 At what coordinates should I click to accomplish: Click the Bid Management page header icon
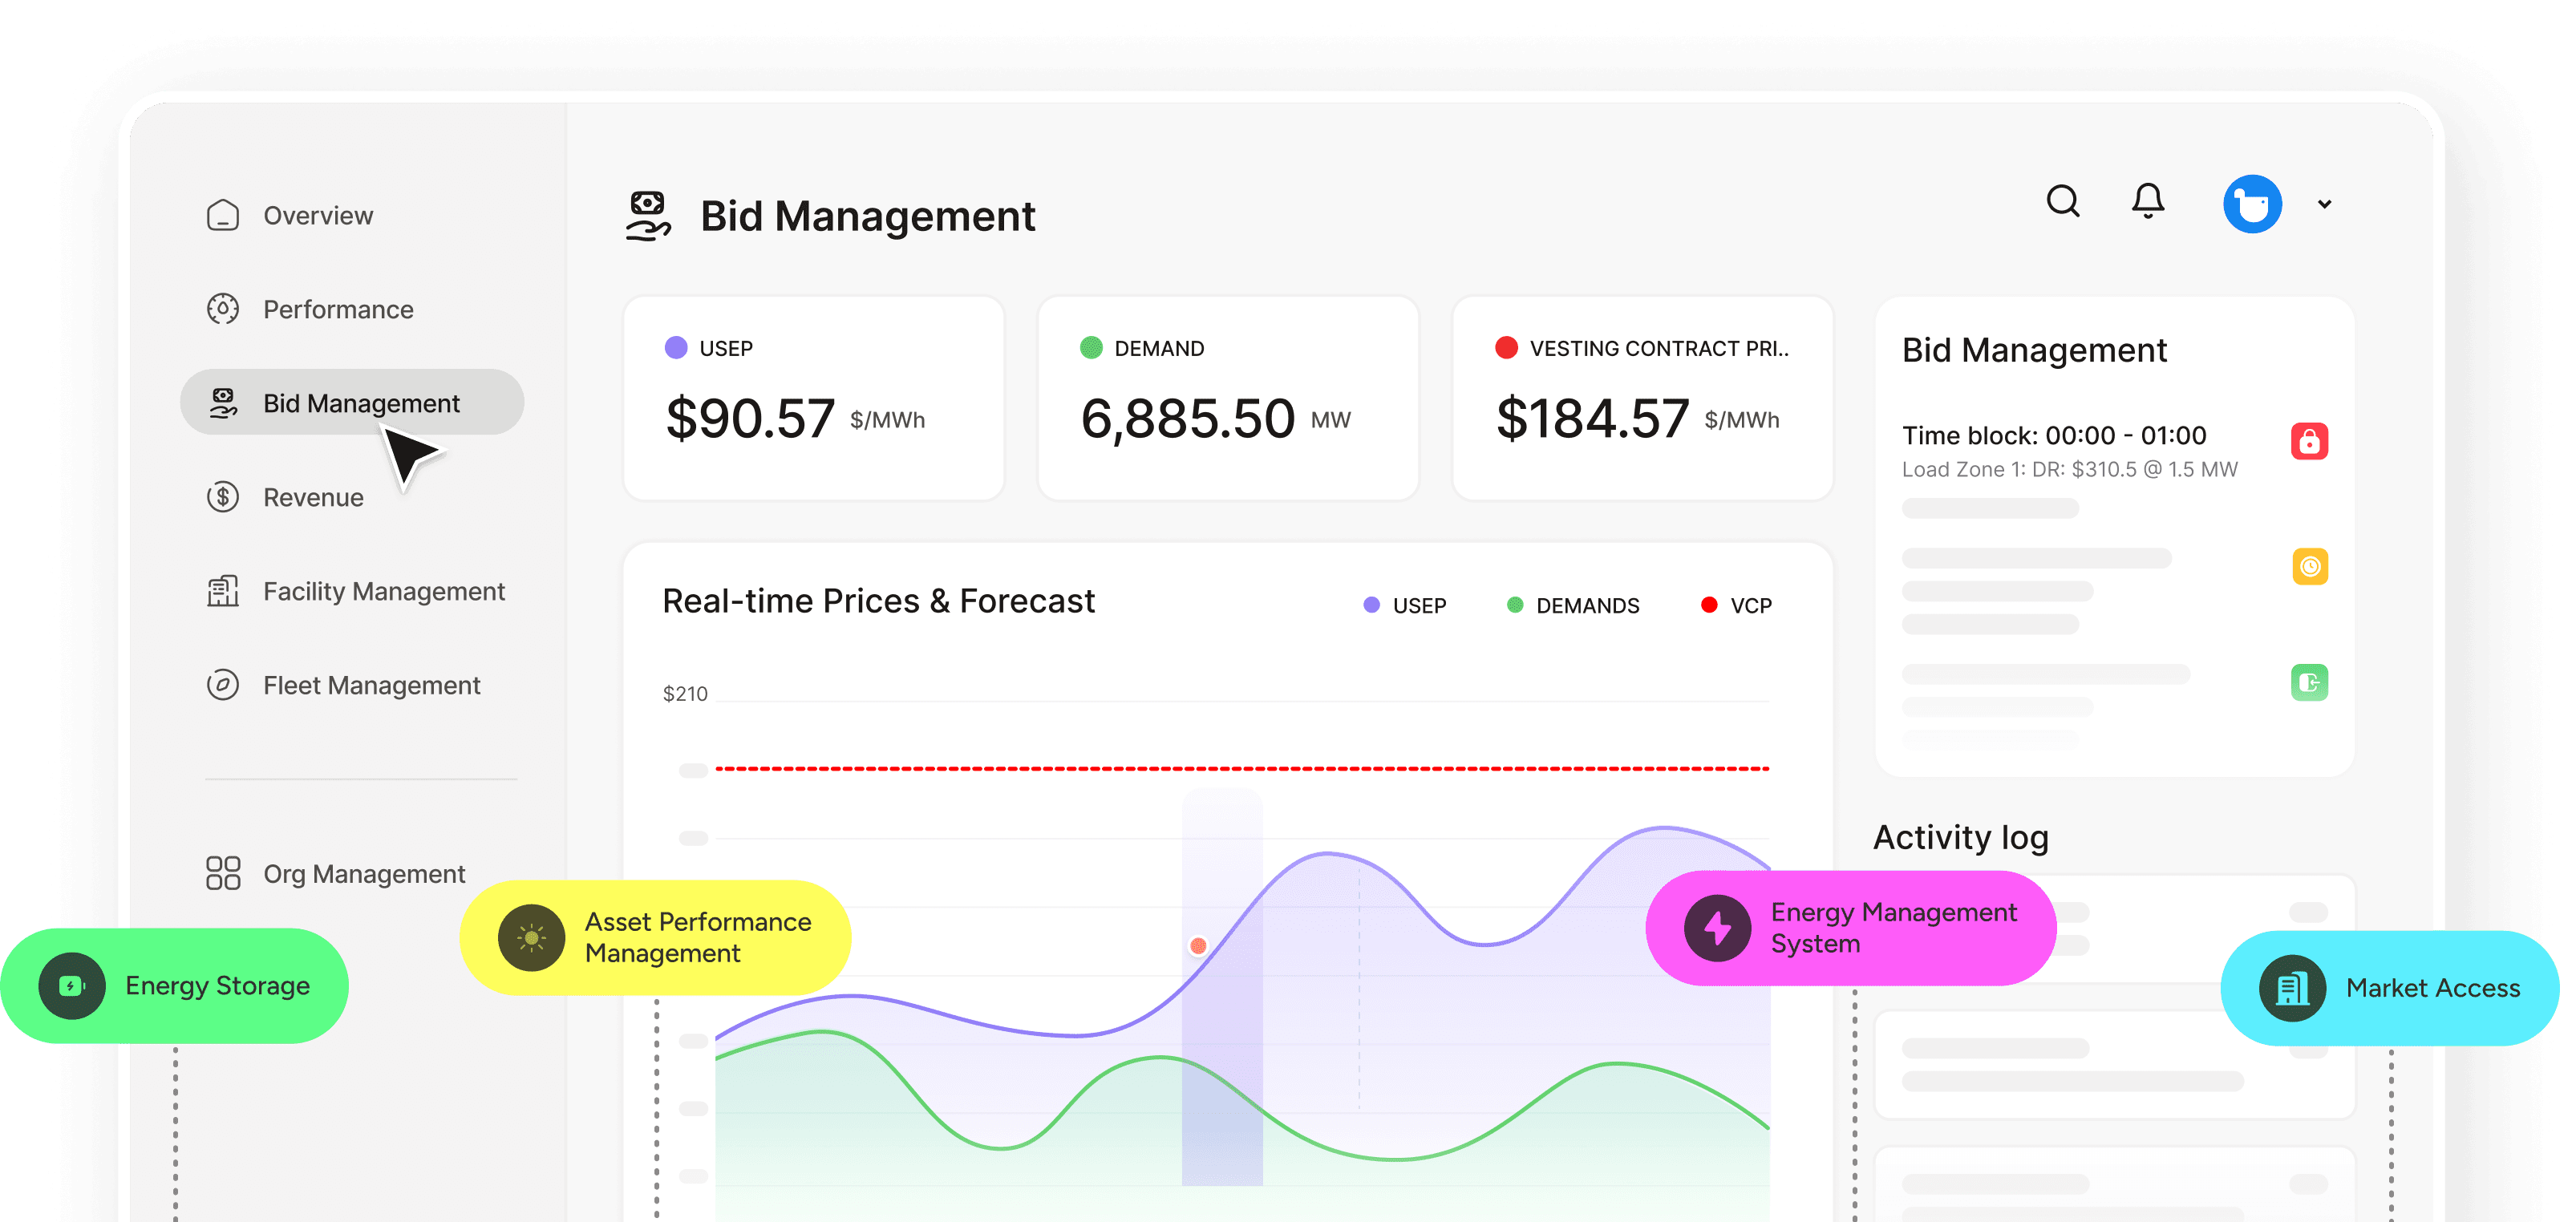[x=648, y=216]
